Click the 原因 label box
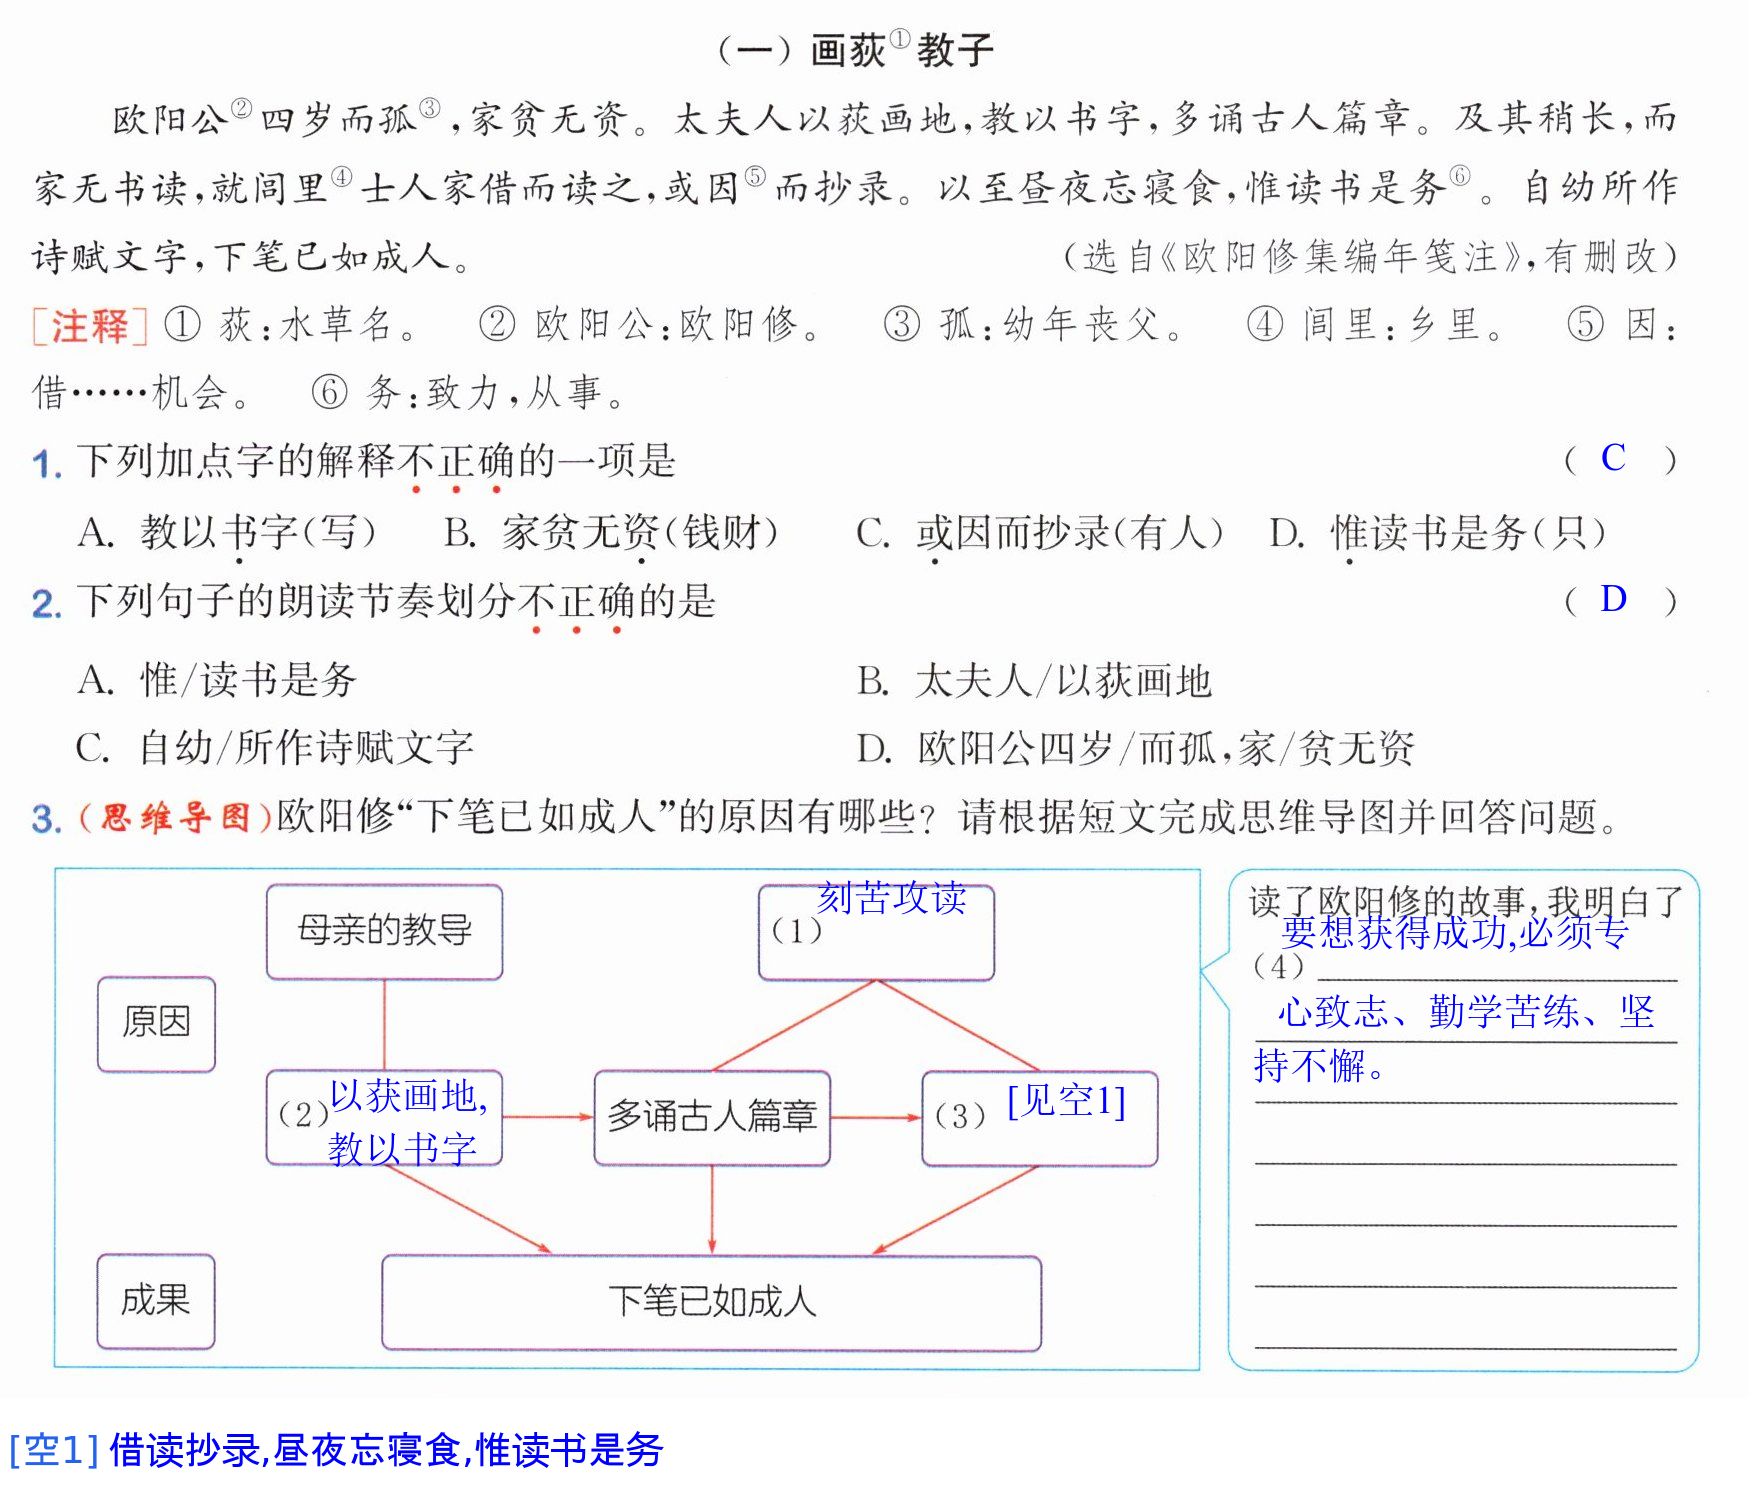Viewport: 1755px width, 1506px height. point(156,1024)
